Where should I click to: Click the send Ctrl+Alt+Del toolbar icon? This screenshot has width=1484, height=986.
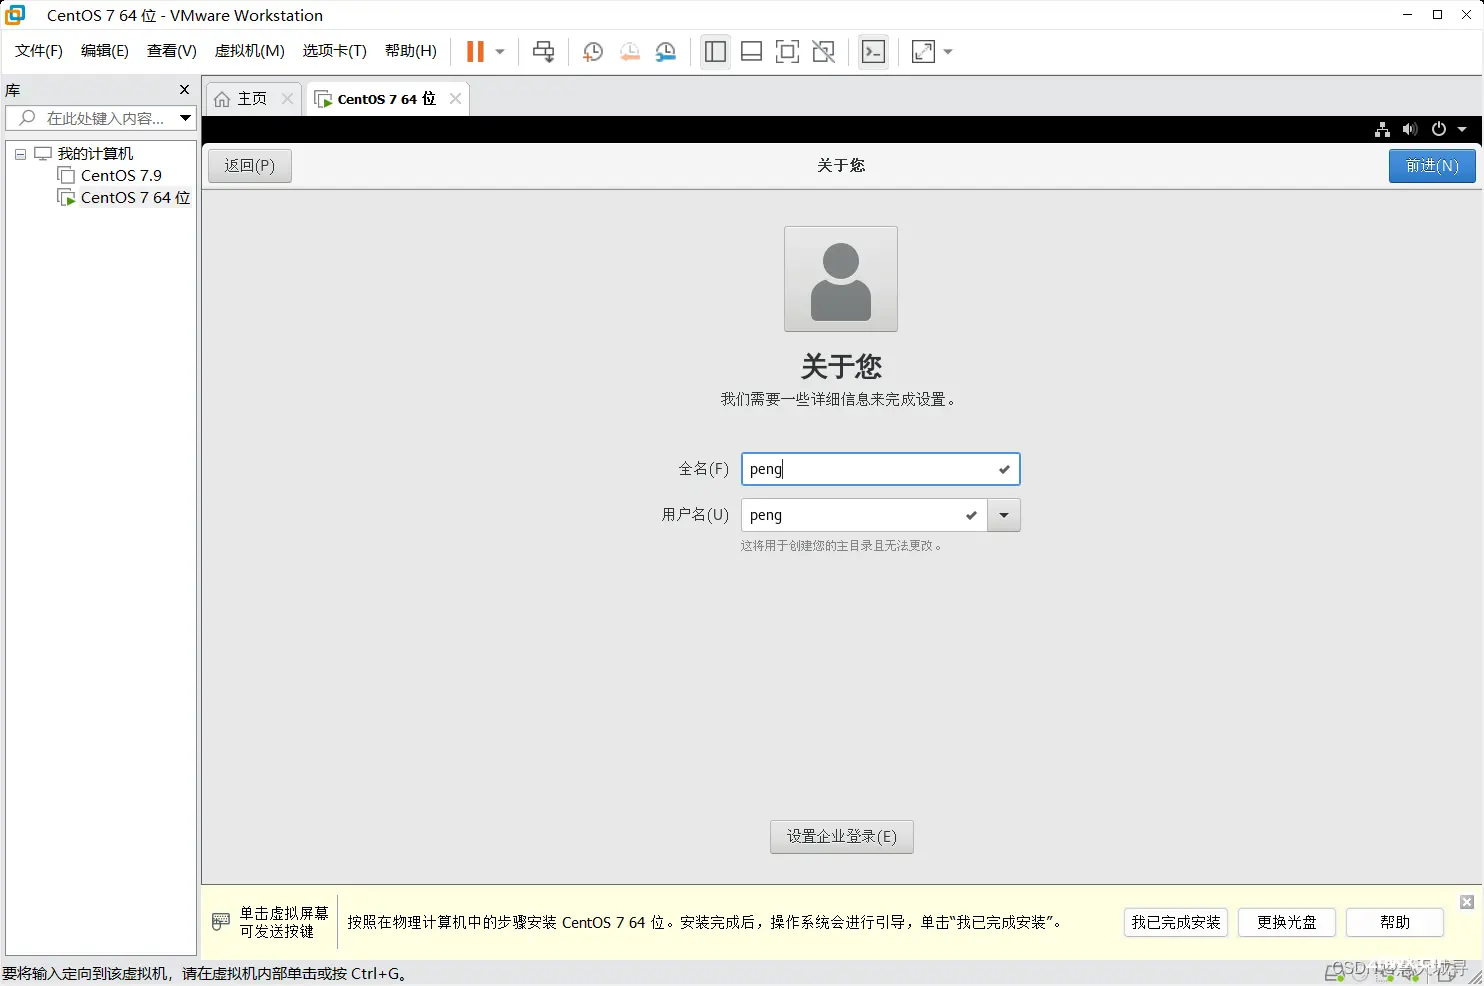click(x=544, y=52)
